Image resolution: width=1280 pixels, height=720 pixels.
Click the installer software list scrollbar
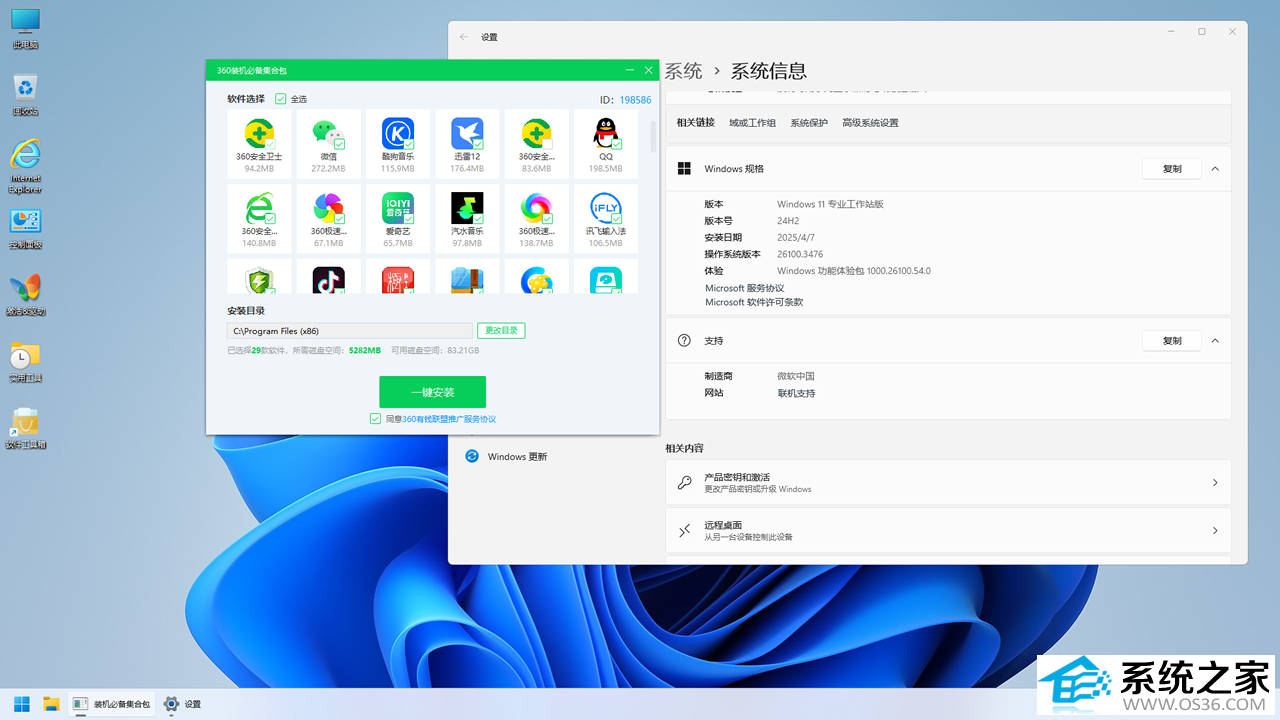pos(653,136)
